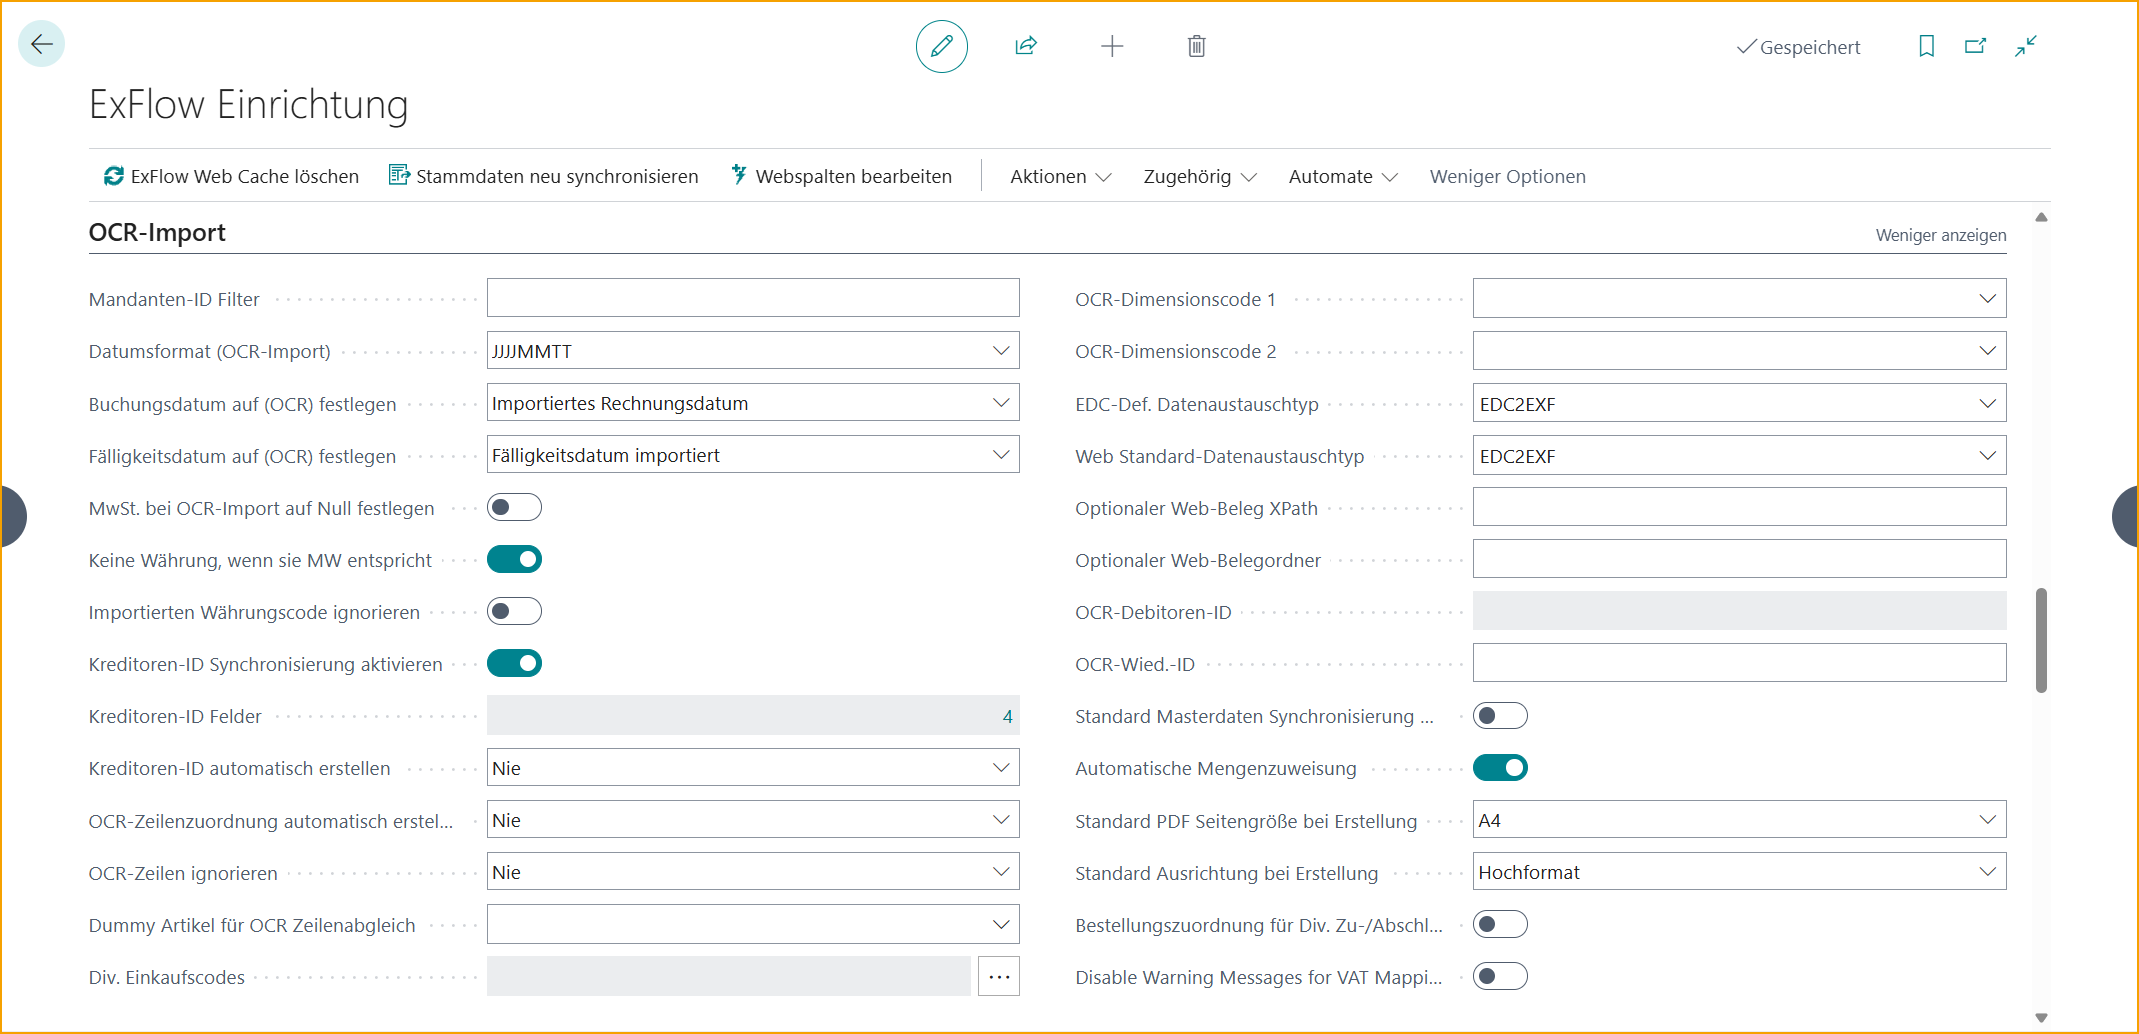Click OCR-Wied.-ID input field
2139x1034 pixels.
point(1739,663)
